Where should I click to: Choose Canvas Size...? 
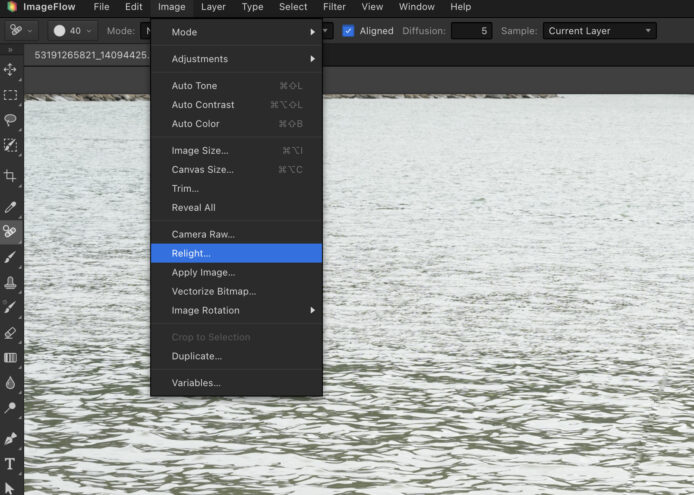point(236,170)
